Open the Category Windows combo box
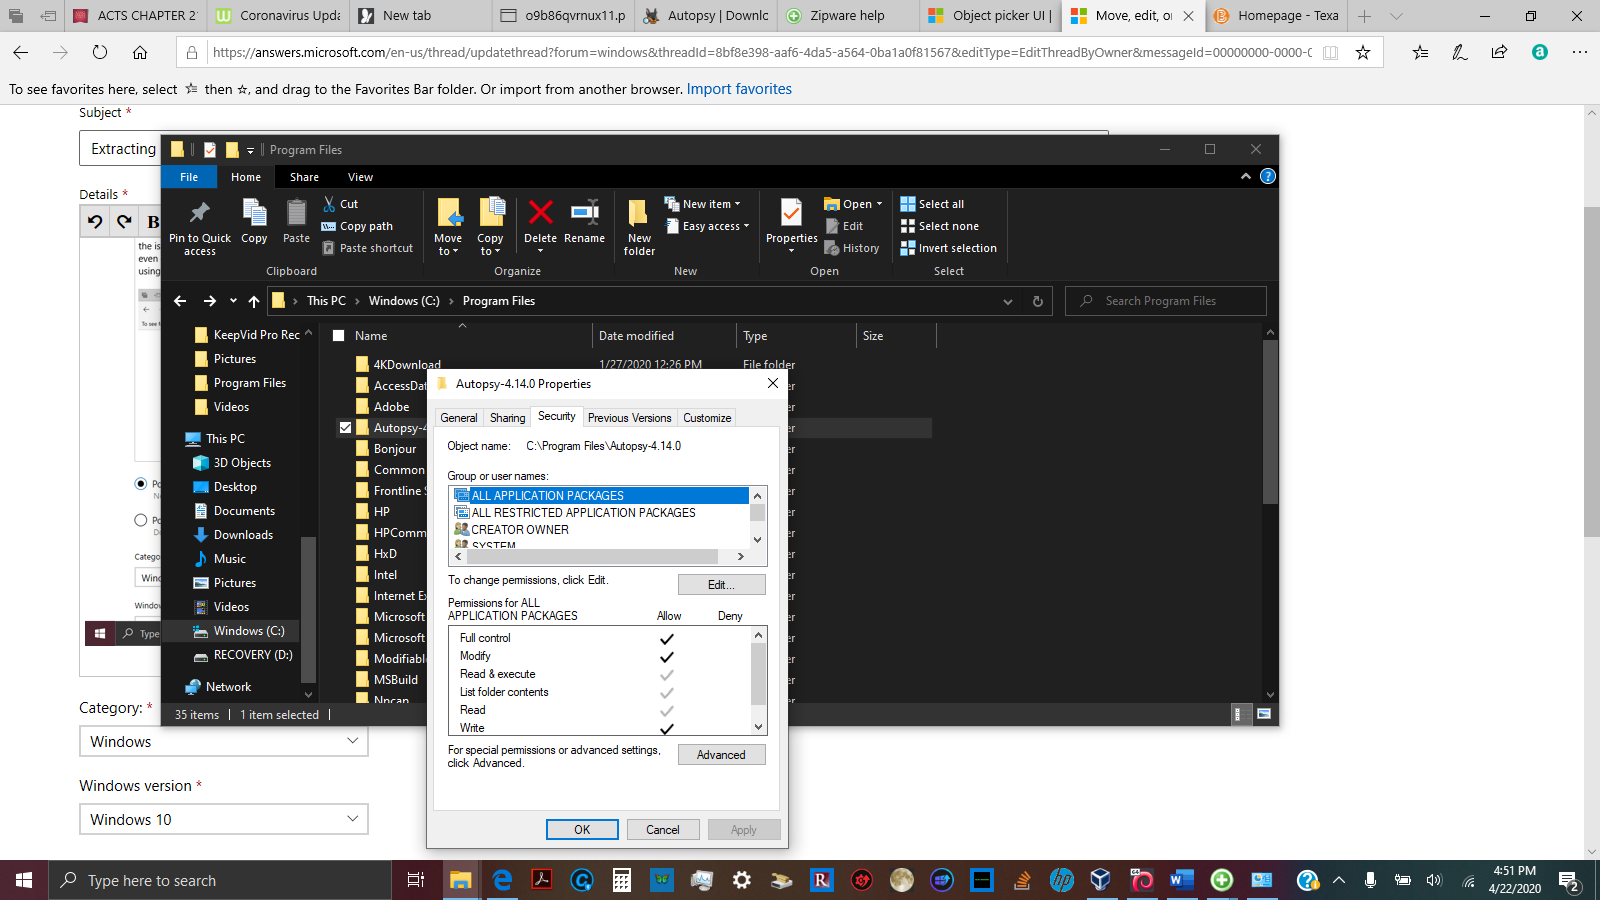Screen dimensions: 1600x900 coord(223,741)
